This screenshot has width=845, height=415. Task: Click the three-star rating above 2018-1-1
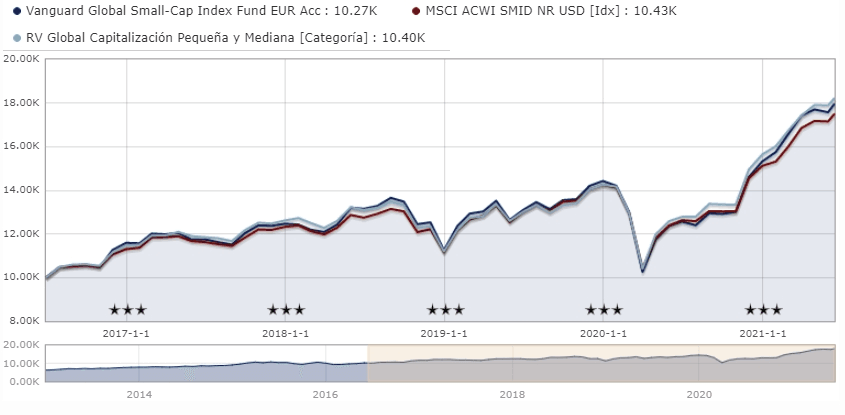click(286, 310)
